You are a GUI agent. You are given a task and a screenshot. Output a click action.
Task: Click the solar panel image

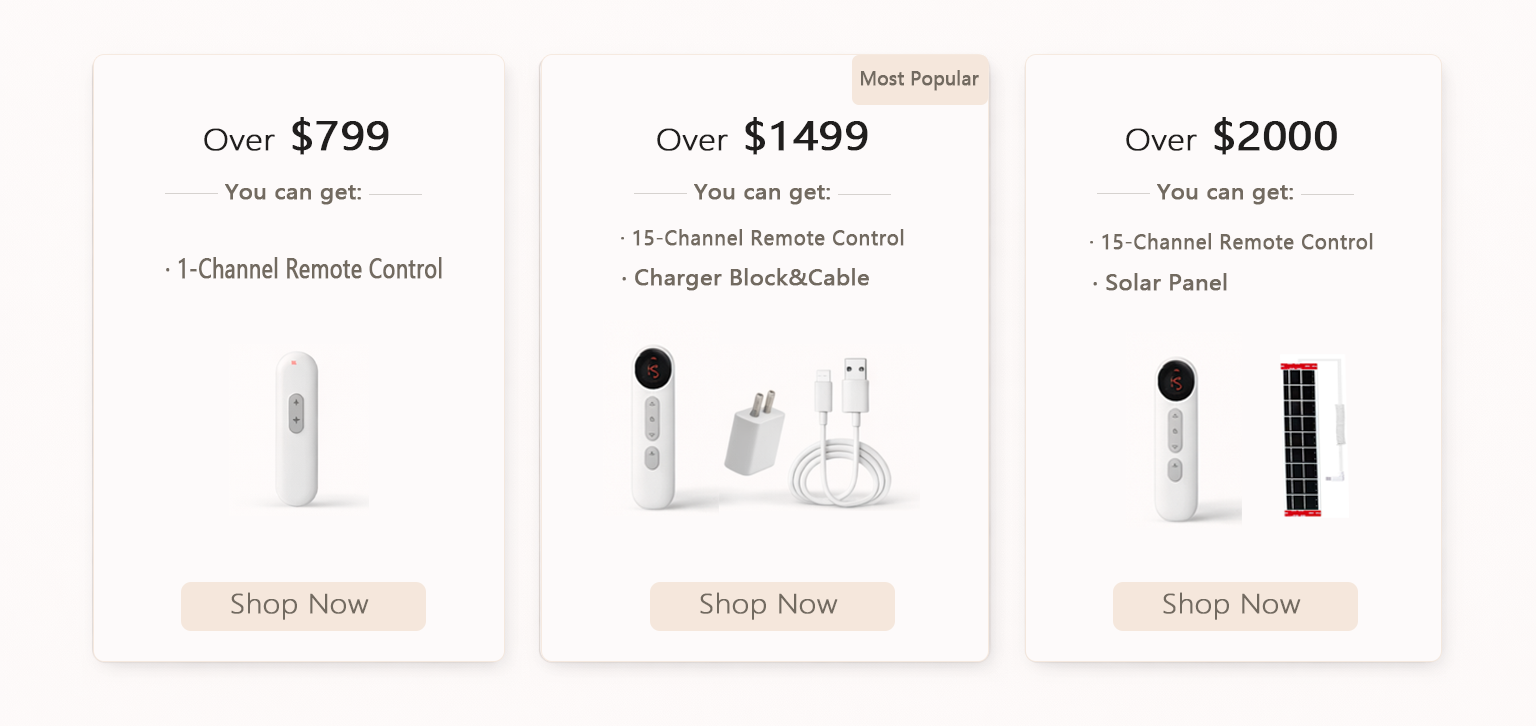coord(1301,438)
